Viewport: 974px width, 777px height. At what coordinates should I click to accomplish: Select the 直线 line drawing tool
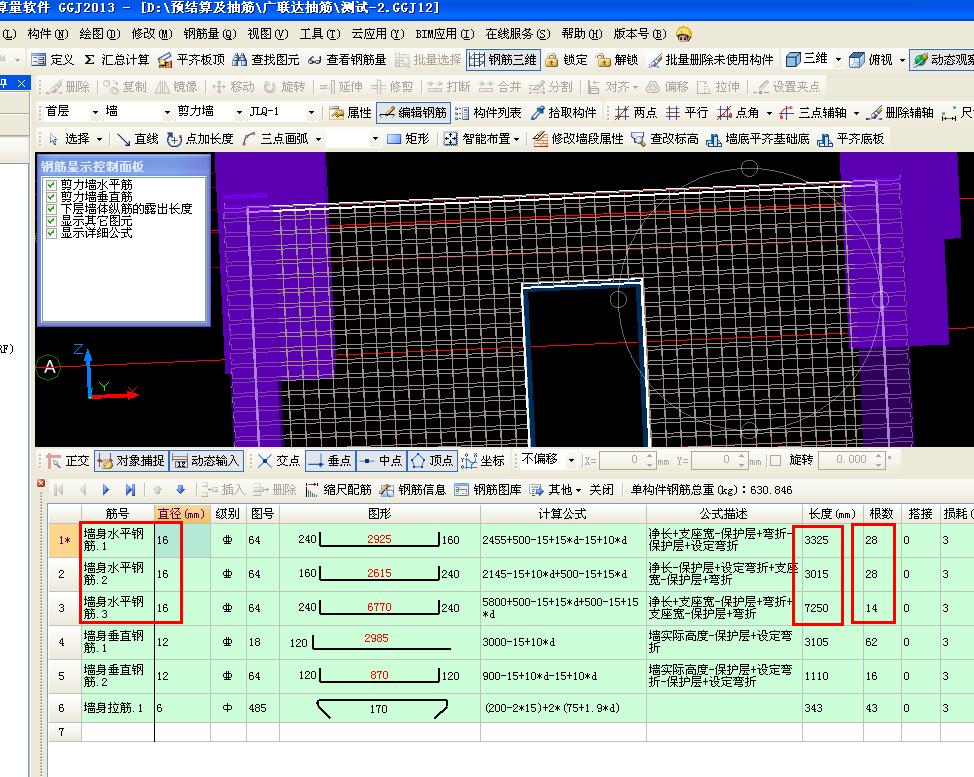tap(137, 139)
